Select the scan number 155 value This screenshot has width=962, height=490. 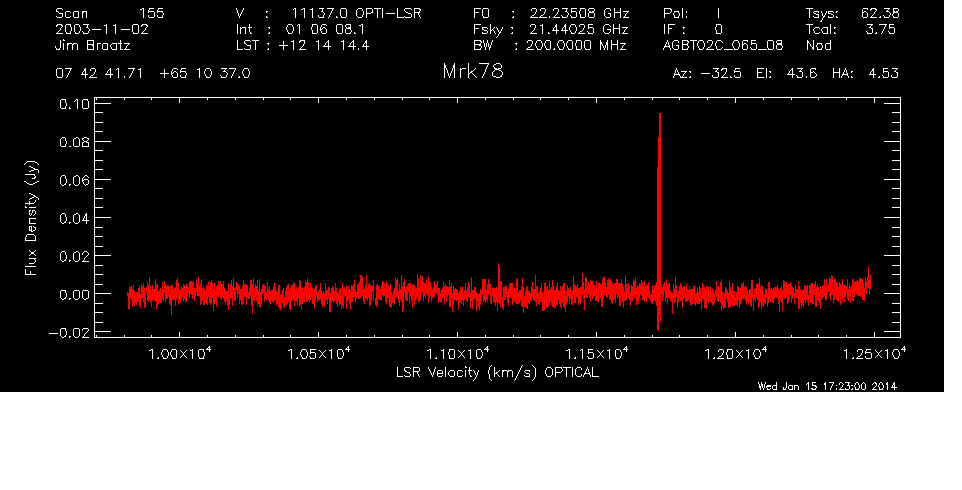tap(152, 13)
